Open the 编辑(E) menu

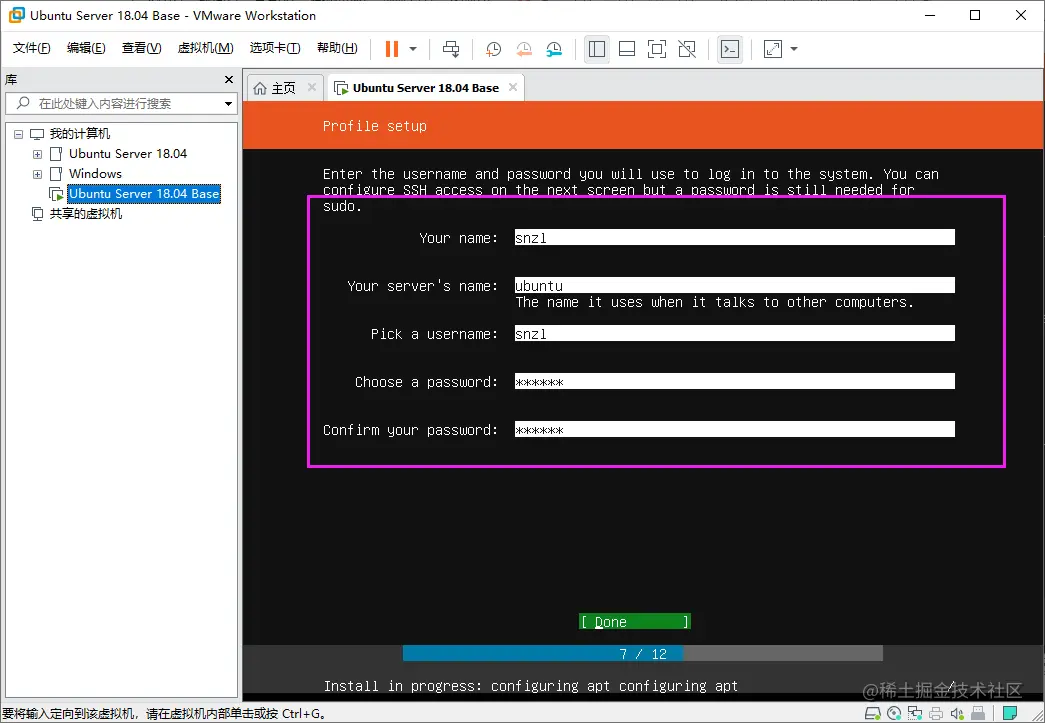(x=86, y=48)
